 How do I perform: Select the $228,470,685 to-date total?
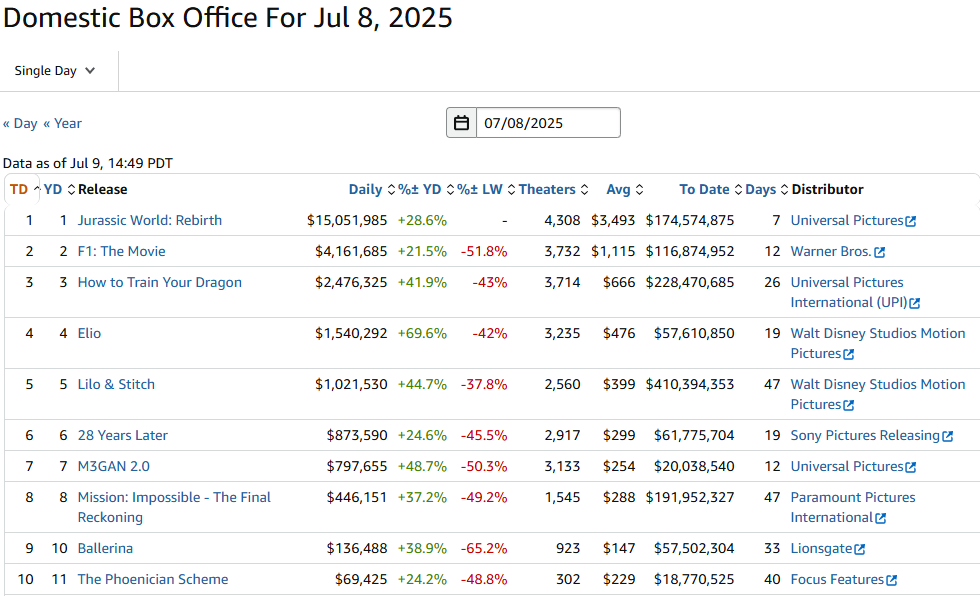click(x=690, y=282)
